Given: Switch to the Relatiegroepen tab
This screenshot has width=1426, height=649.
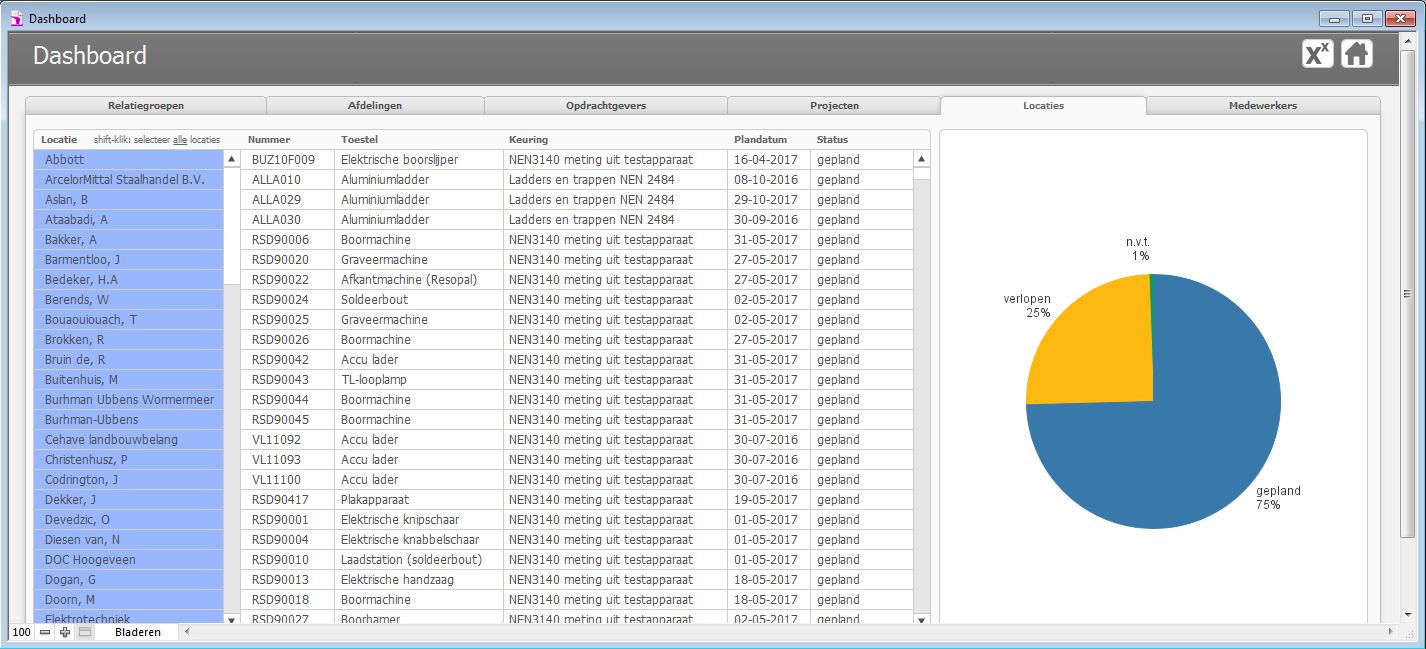Looking at the screenshot, I should tap(146, 105).
